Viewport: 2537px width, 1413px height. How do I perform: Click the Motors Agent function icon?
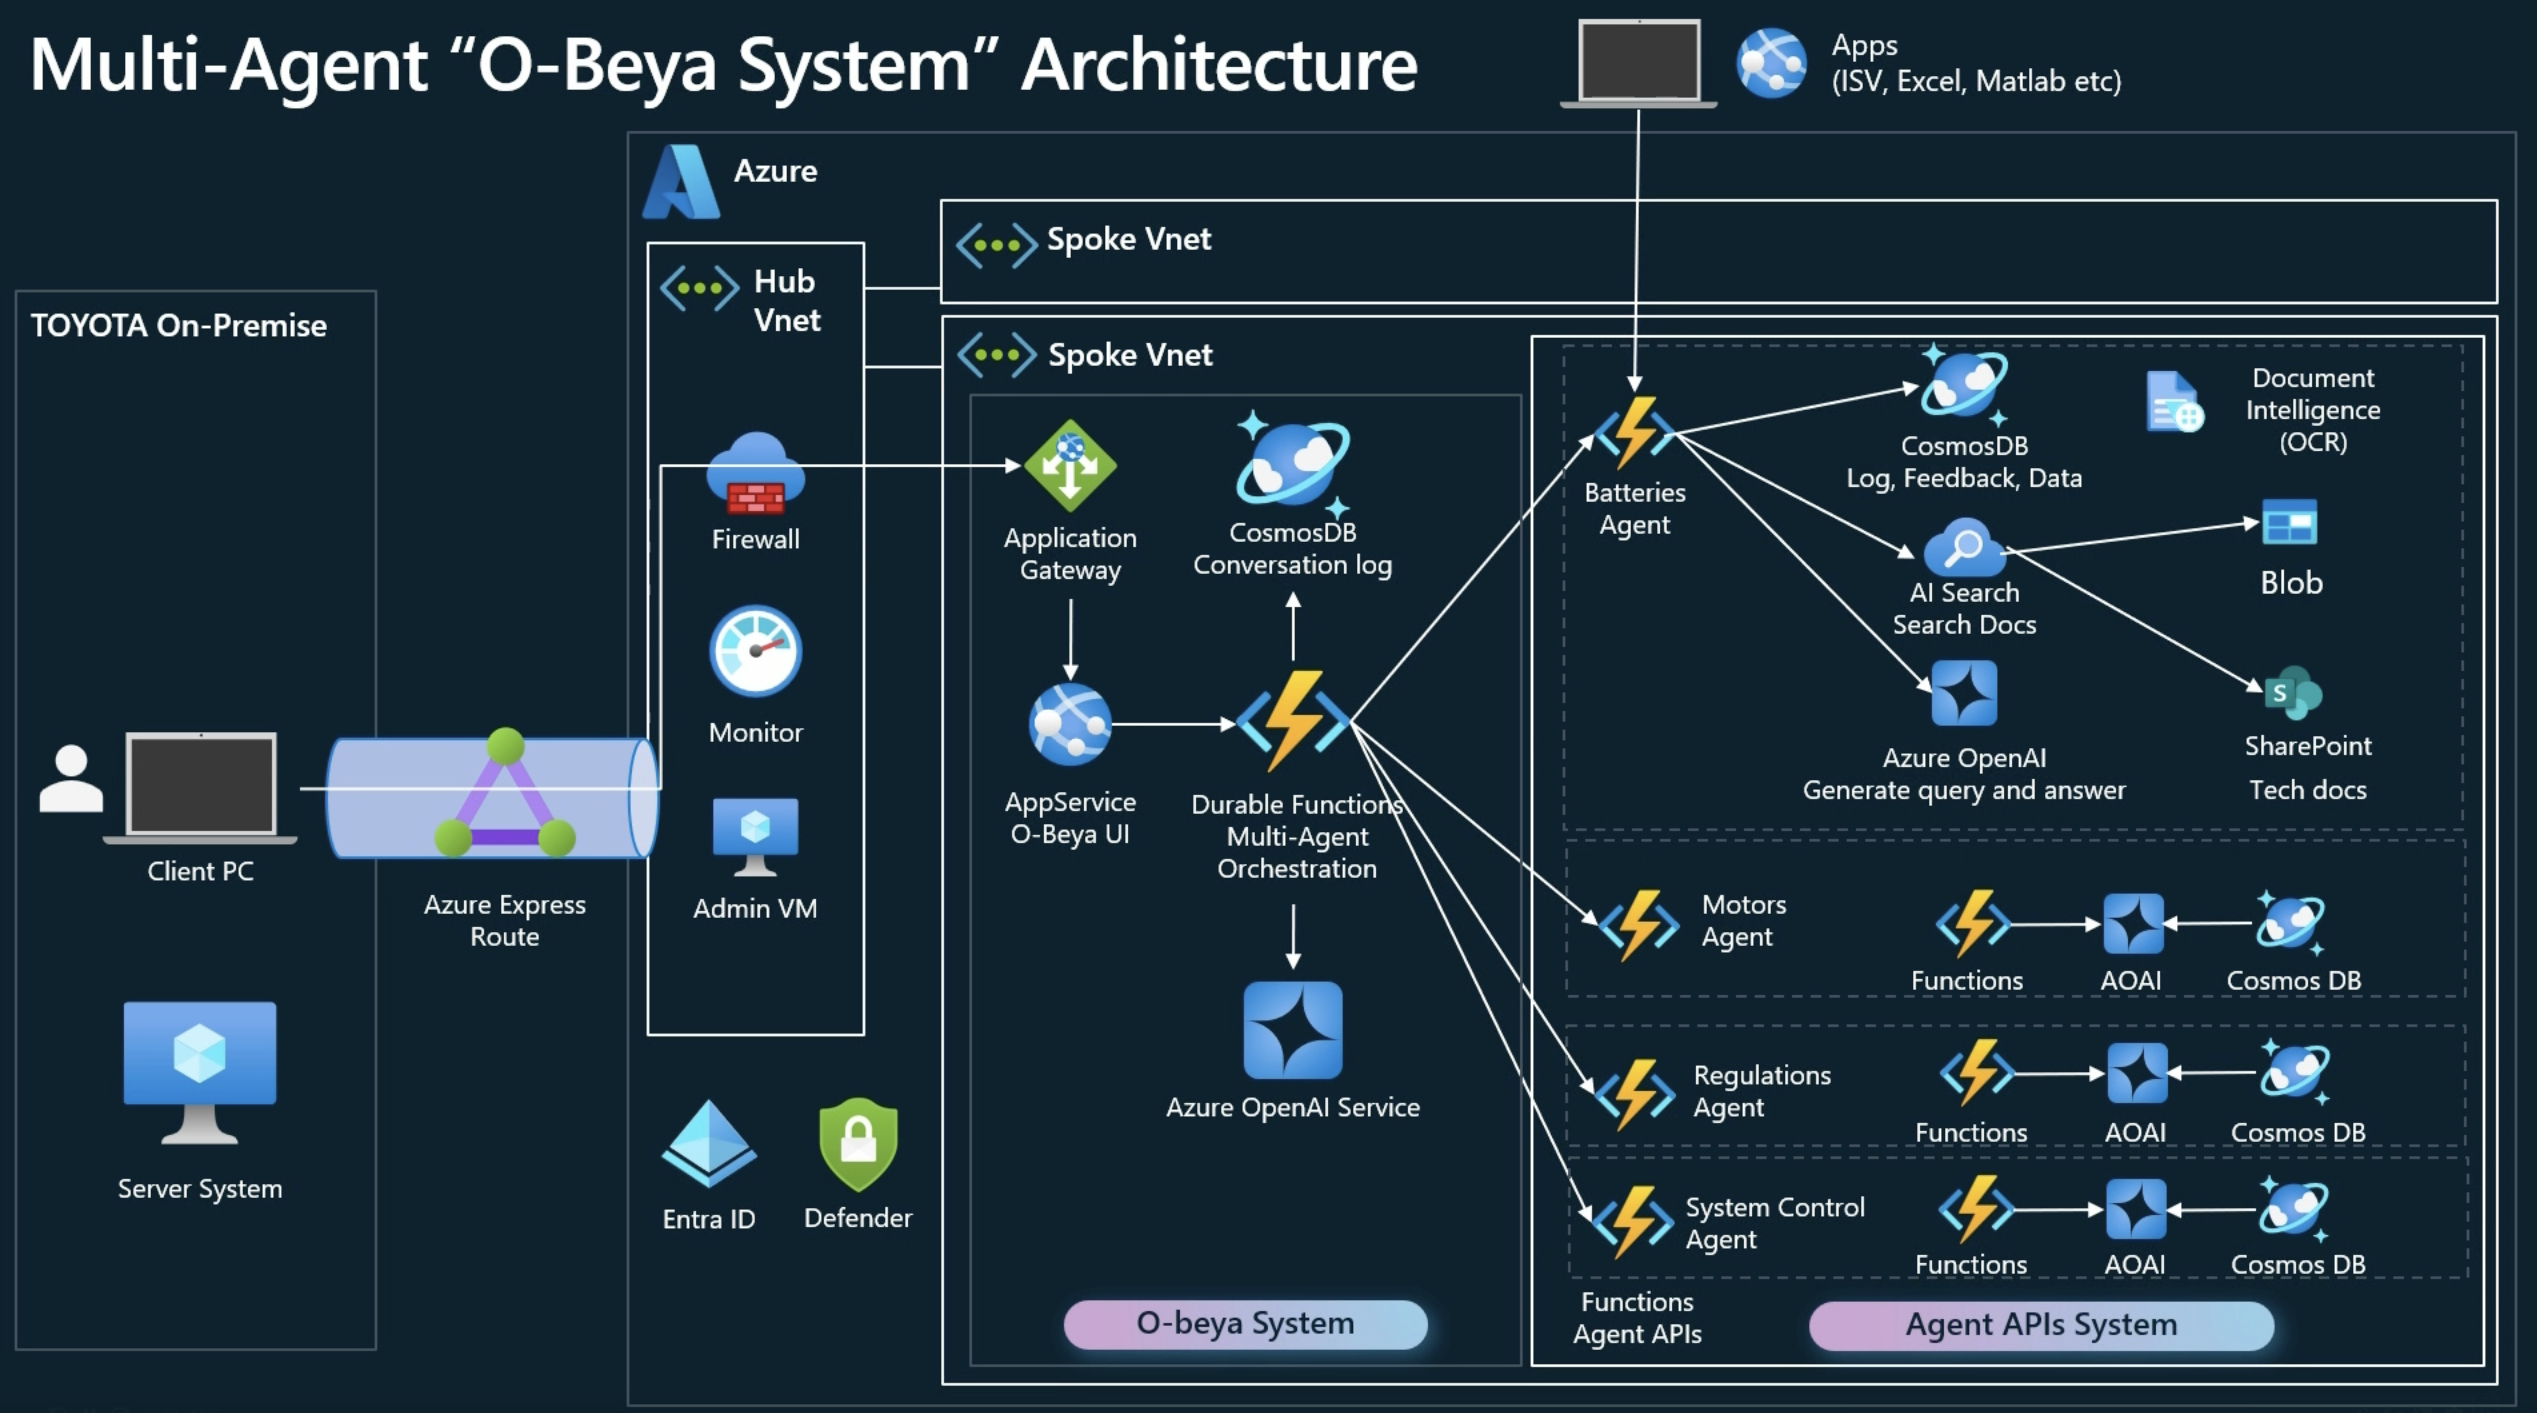pyautogui.click(x=1638, y=924)
